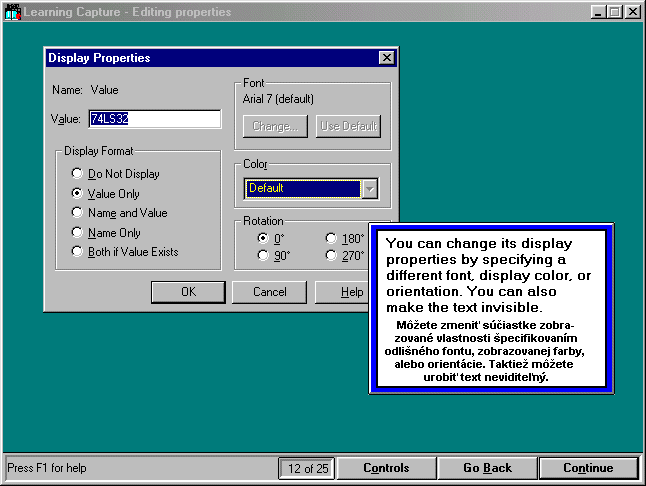The height and width of the screenshot is (486, 646).
Task: Click Continue to advance the tutorial
Action: pyautogui.click(x=588, y=468)
